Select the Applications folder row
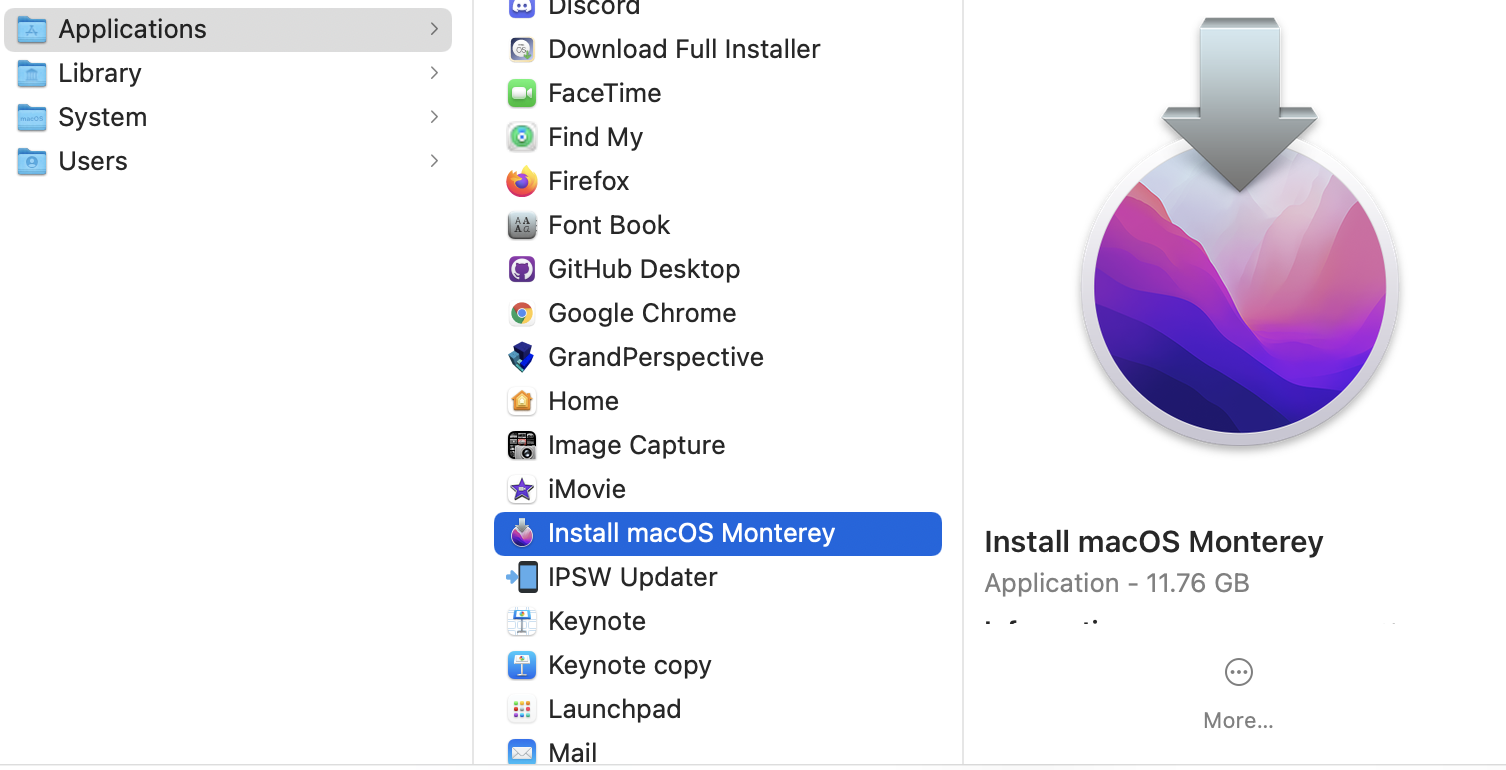1506x770 pixels. [228, 29]
